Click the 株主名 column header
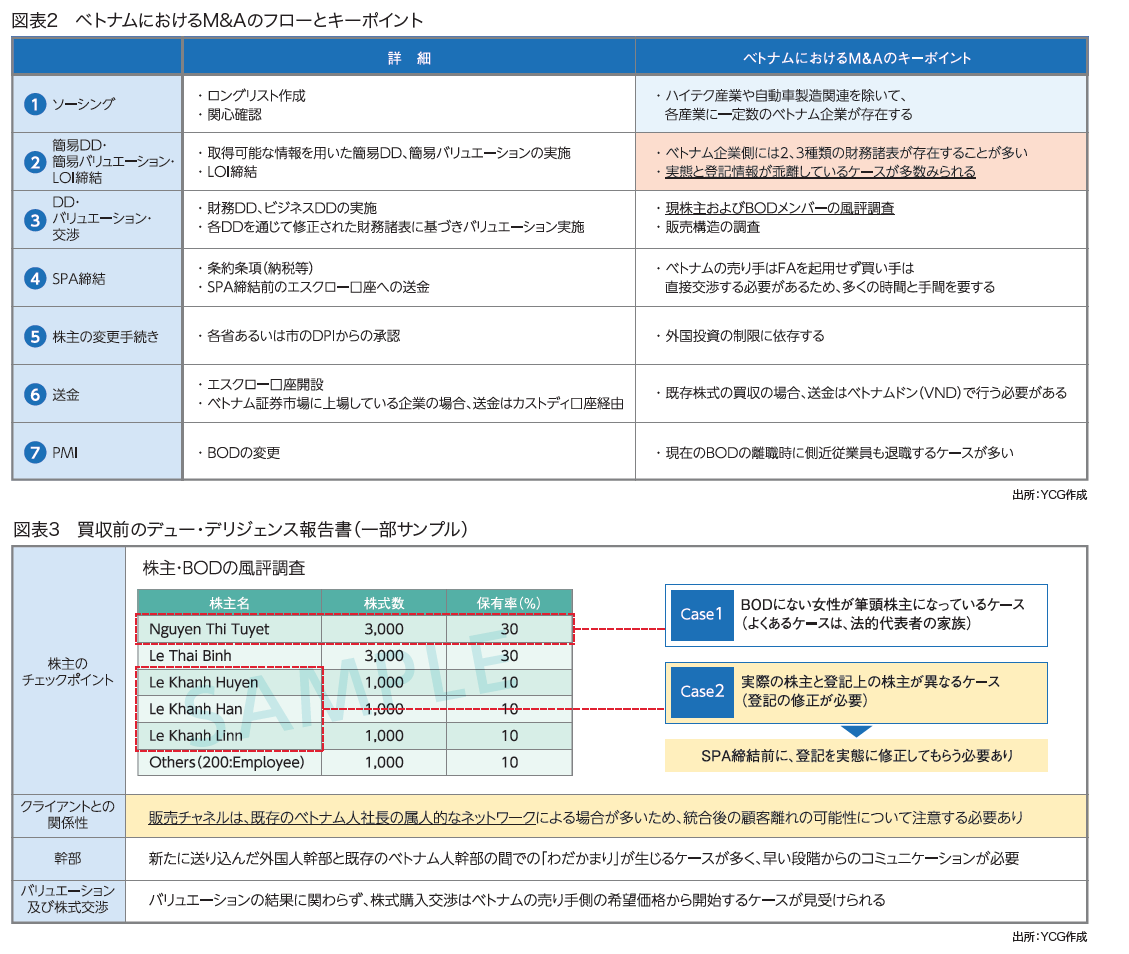 (x=230, y=603)
